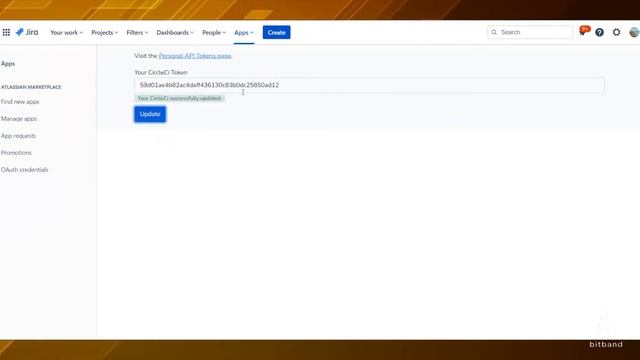The width and height of the screenshot is (640, 360).
Task: Expand the Your work dropdown
Action: tap(66, 33)
